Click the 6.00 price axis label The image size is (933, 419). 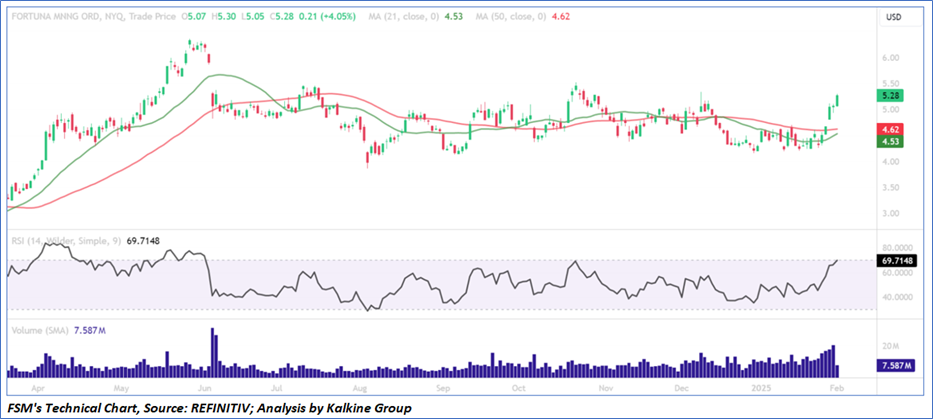pyautogui.click(x=891, y=58)
